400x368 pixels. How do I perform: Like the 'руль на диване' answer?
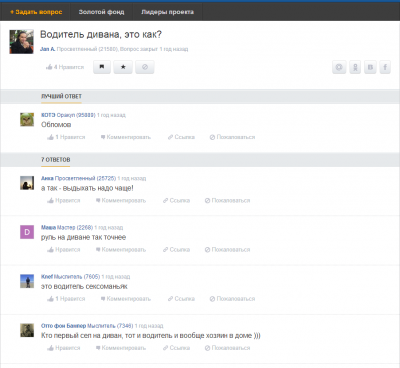(64, 249)
